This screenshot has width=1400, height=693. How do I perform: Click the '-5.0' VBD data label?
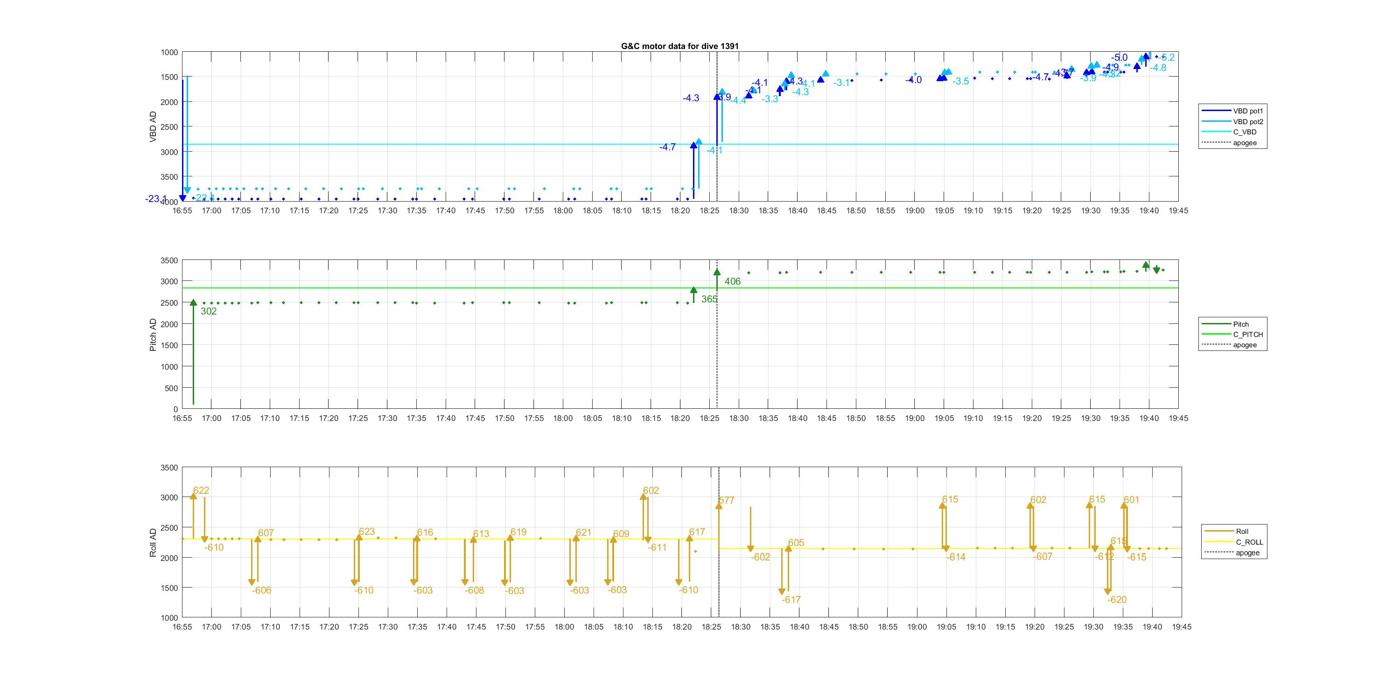point(1119,58)
